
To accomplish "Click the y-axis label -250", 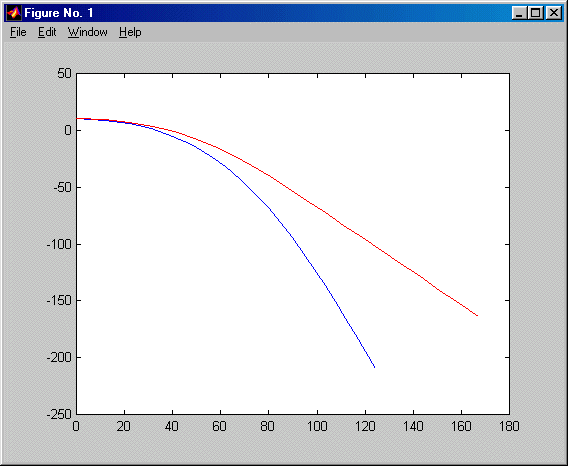I will pos(59,414).
